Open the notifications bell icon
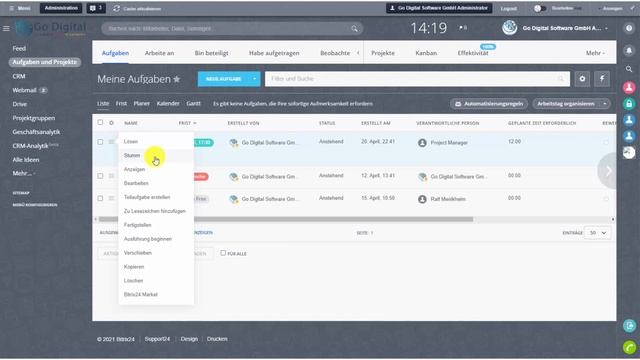Viewport: 640px width, 360px height. click(x=629, y=51)
